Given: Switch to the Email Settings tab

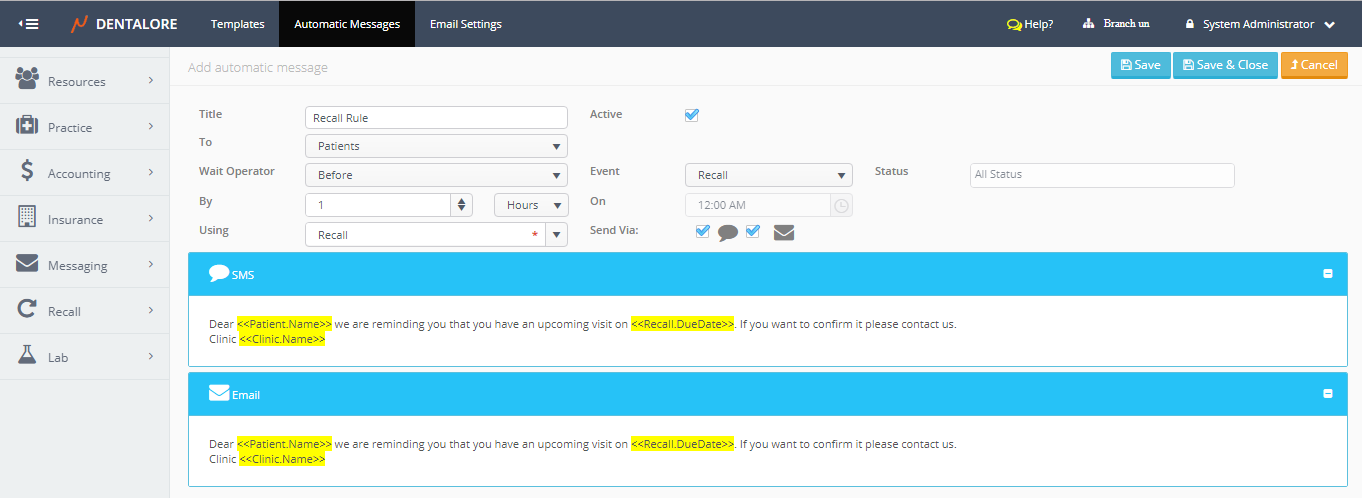Looking at the screenshot, I should (x=465, y=24).
